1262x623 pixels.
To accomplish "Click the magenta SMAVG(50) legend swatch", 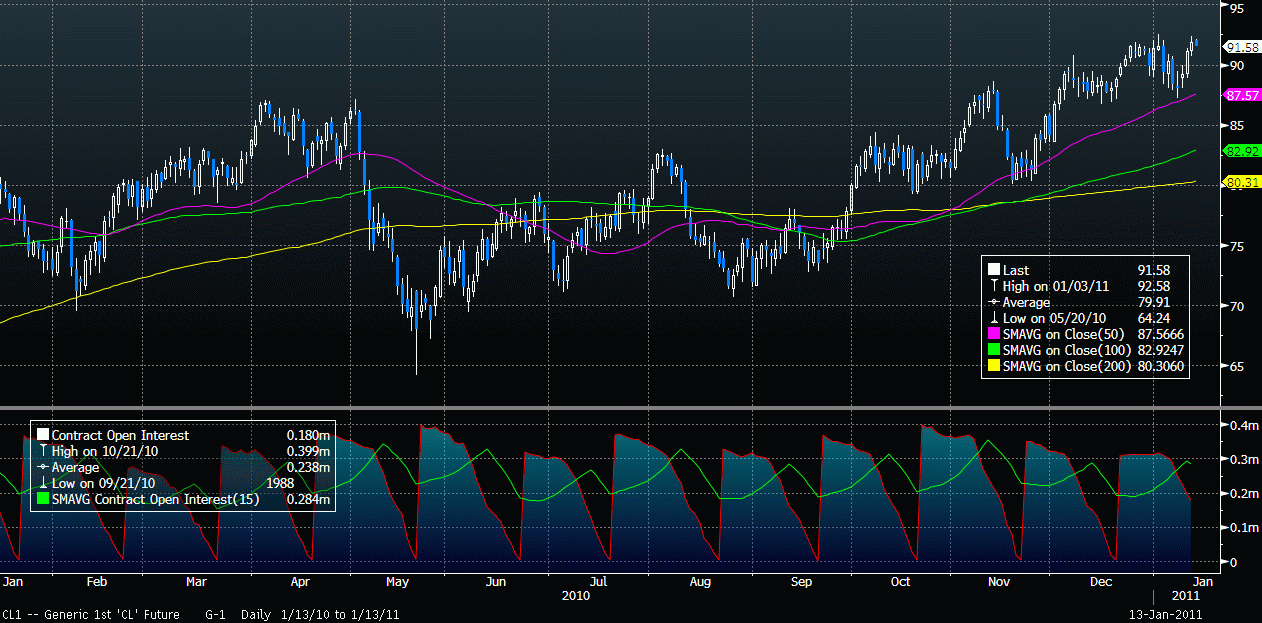I will tap(994, 334).
